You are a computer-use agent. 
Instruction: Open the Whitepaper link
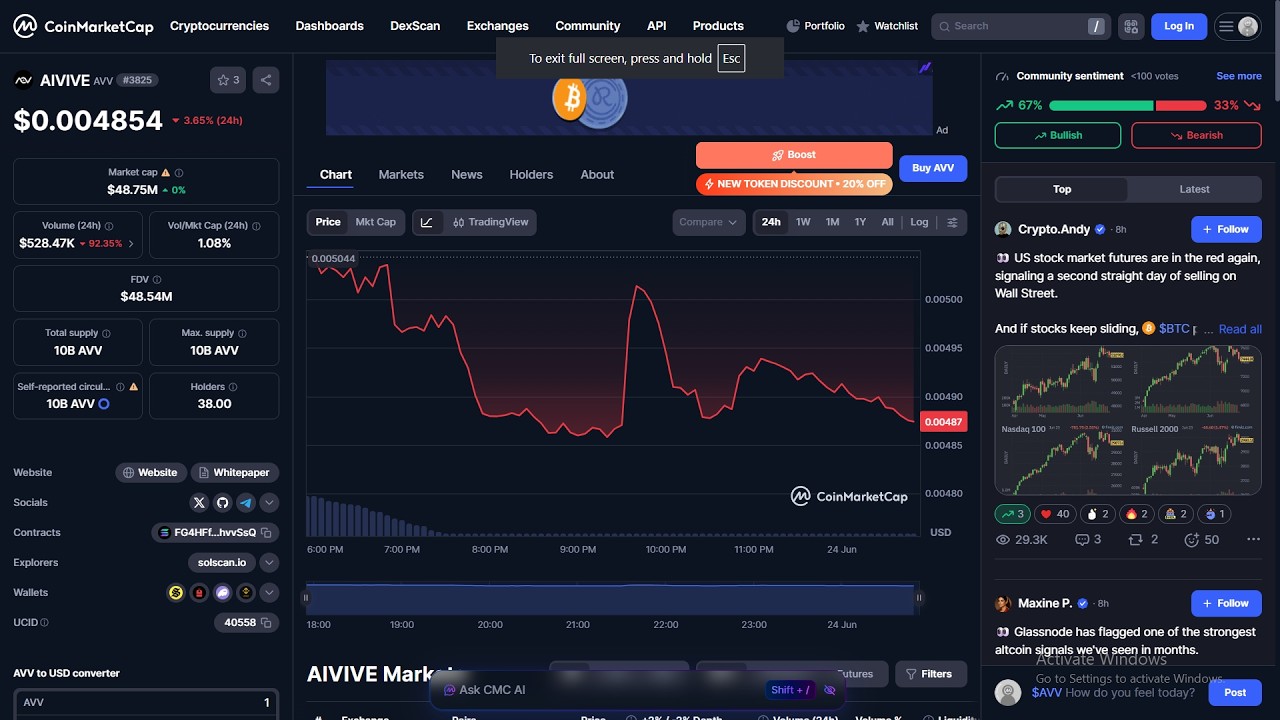point(235,472)
